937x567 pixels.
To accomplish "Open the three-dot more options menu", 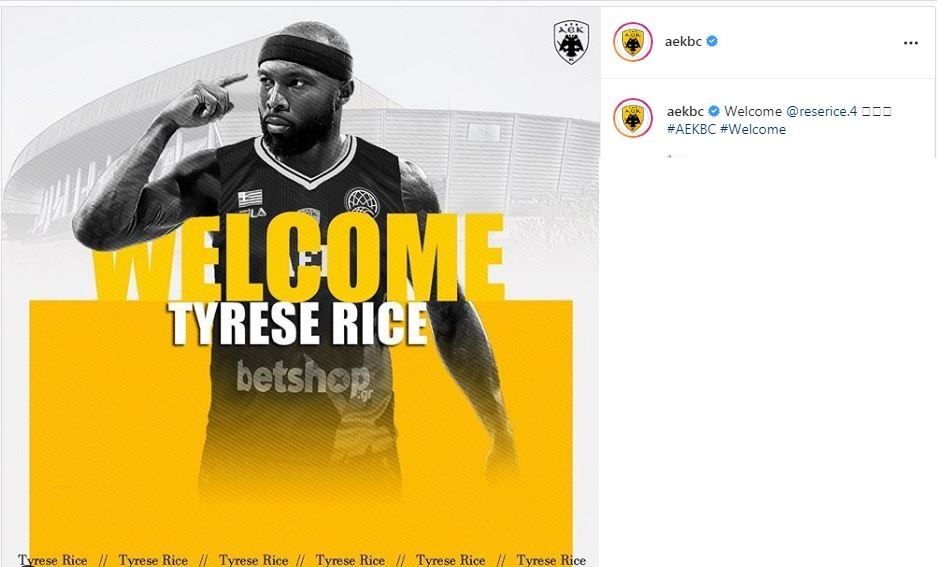I will click(x=910, y=43).
